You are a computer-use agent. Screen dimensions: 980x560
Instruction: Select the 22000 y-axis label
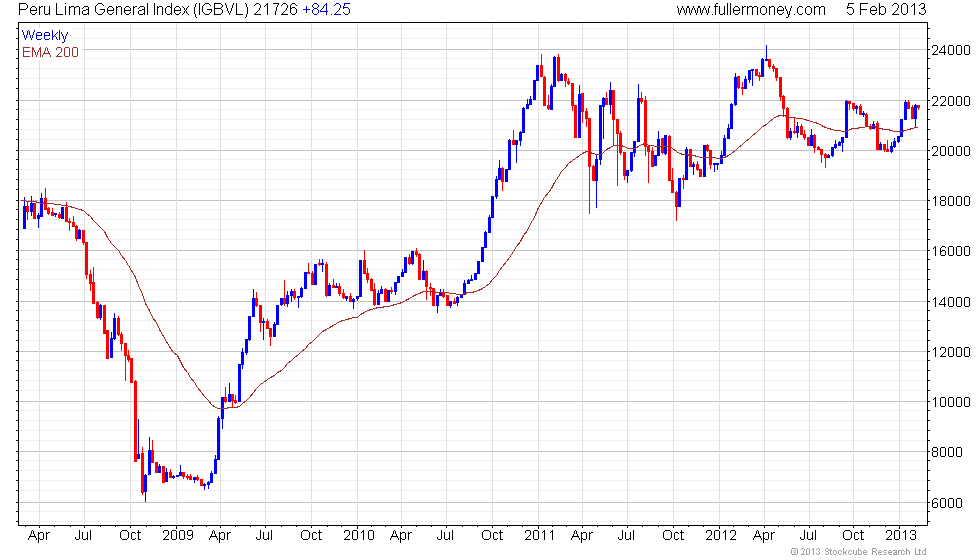click(x=951, y=101)
